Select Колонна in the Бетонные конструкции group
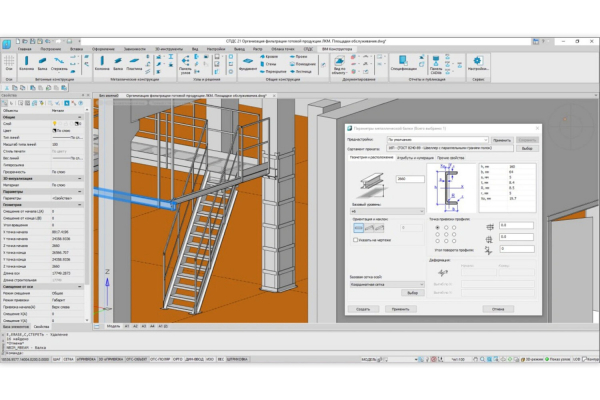Screen dimensions: 600x400 pyautogui.click(x=26, y=63)
